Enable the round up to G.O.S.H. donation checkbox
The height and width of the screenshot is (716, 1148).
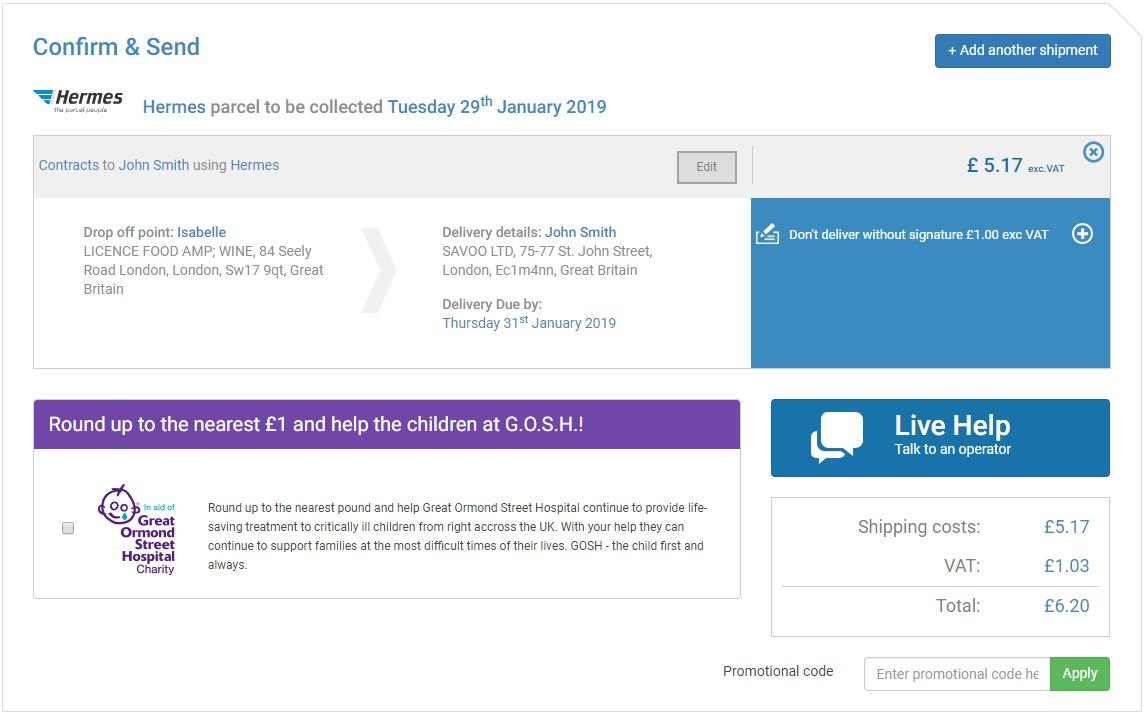coord(67,528)
